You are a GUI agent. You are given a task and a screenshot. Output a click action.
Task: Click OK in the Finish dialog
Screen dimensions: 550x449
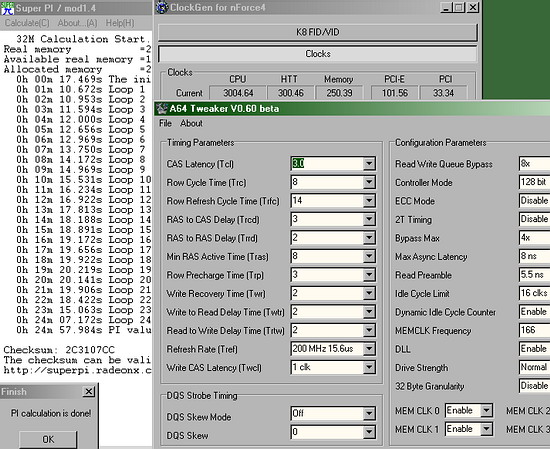point(48,439)
